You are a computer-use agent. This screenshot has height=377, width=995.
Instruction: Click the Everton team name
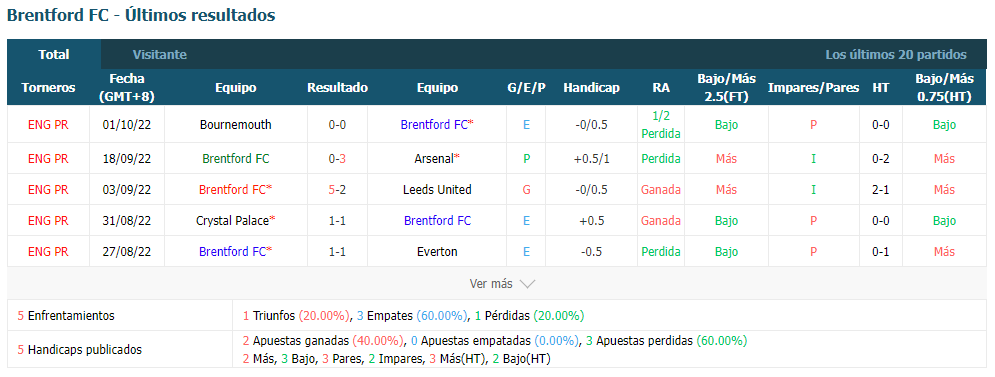coord(437,252)
